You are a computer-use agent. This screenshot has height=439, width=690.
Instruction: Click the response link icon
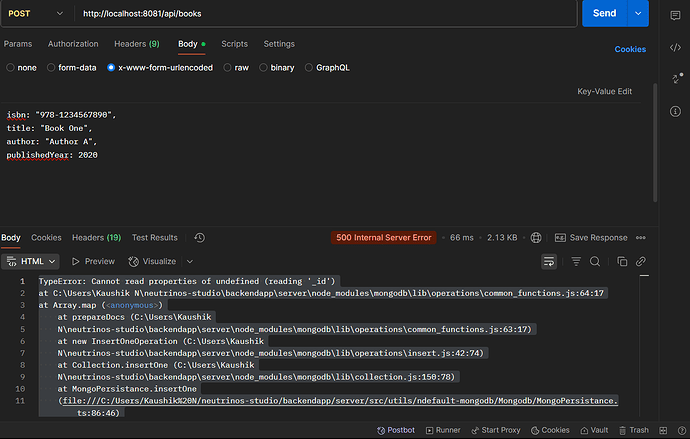(x=641, y=262)
